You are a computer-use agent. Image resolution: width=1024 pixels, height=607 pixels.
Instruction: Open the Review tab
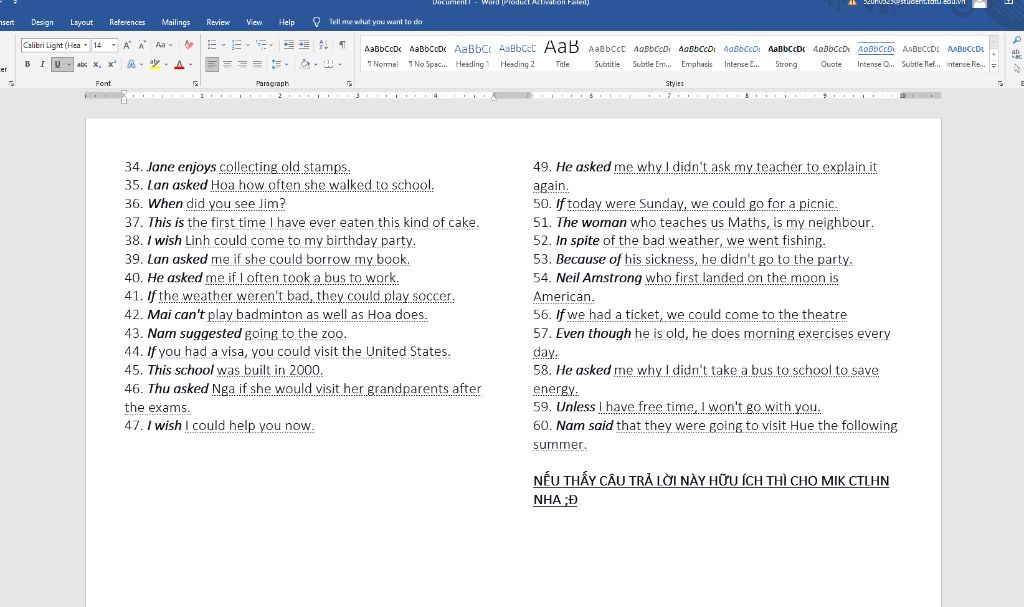[218, 22]
